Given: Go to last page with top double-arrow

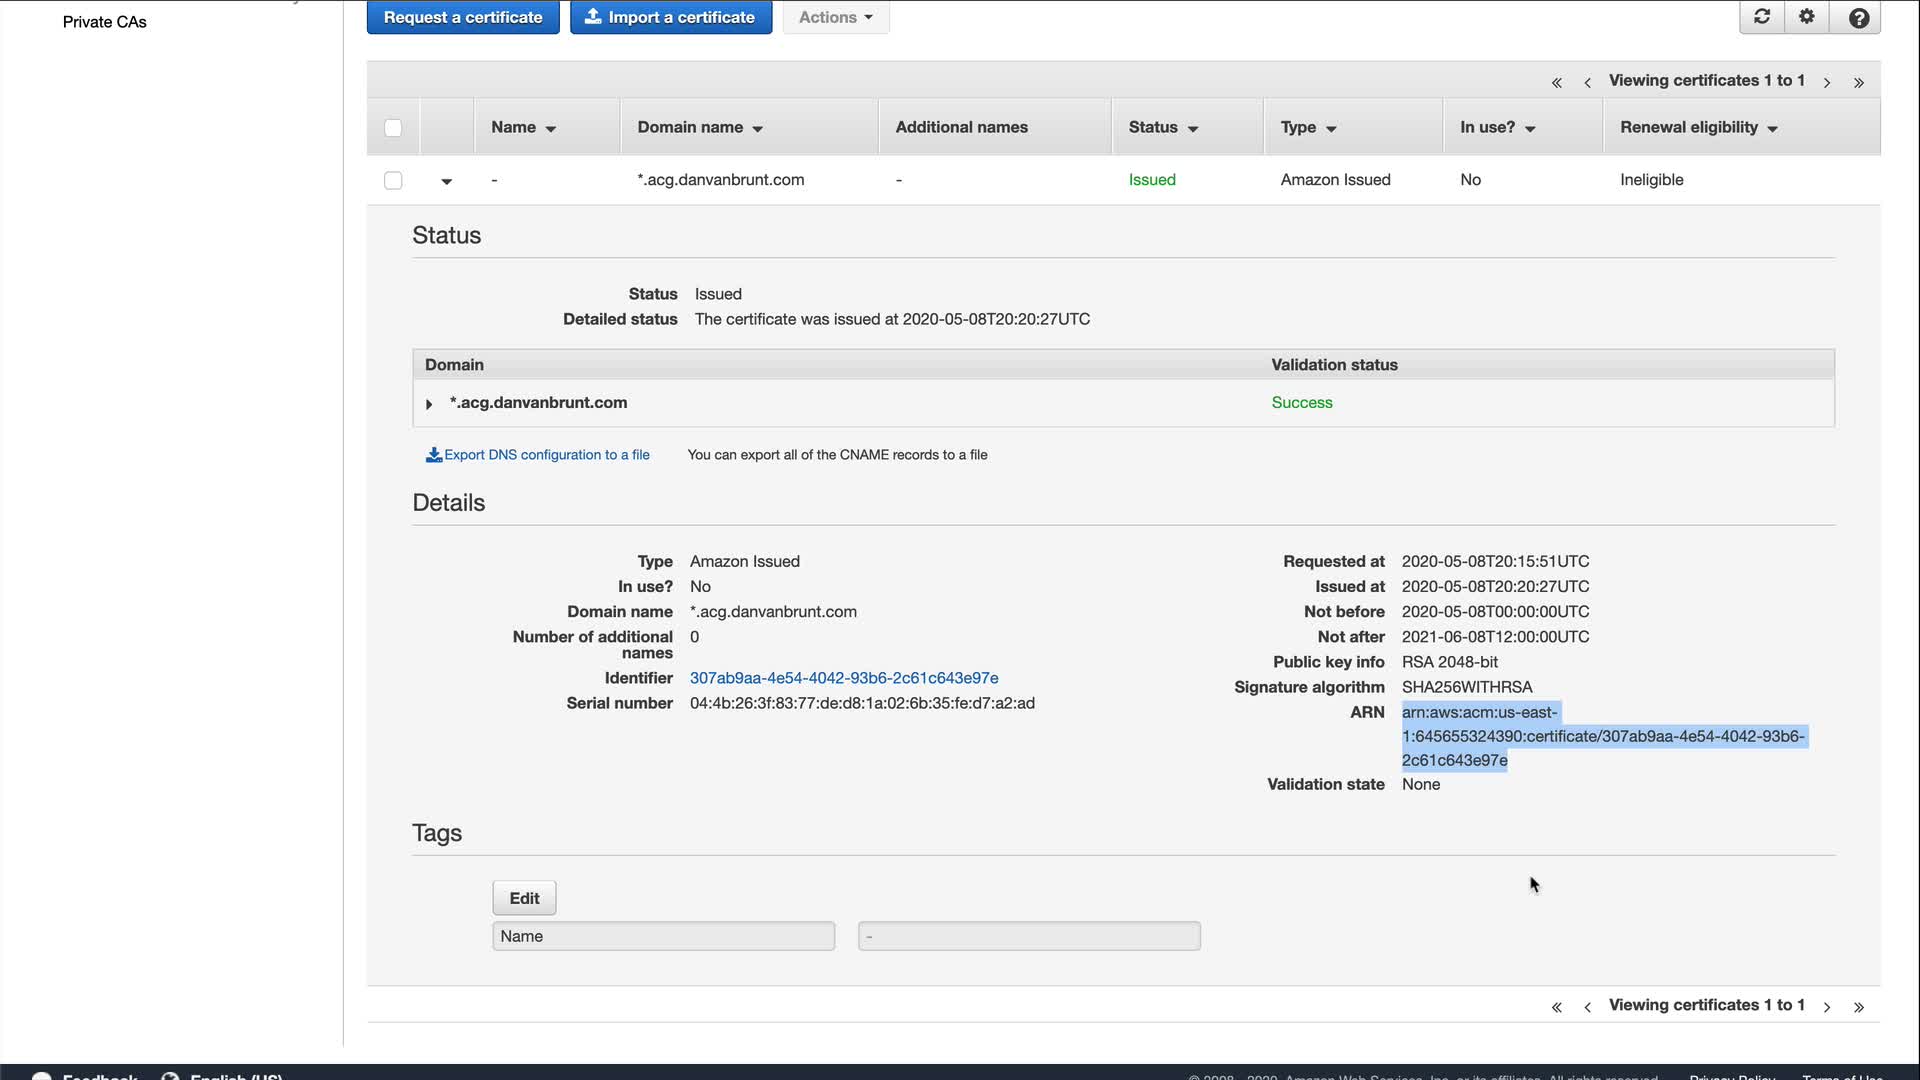Looking at the screenshot, I should 1858,82.
